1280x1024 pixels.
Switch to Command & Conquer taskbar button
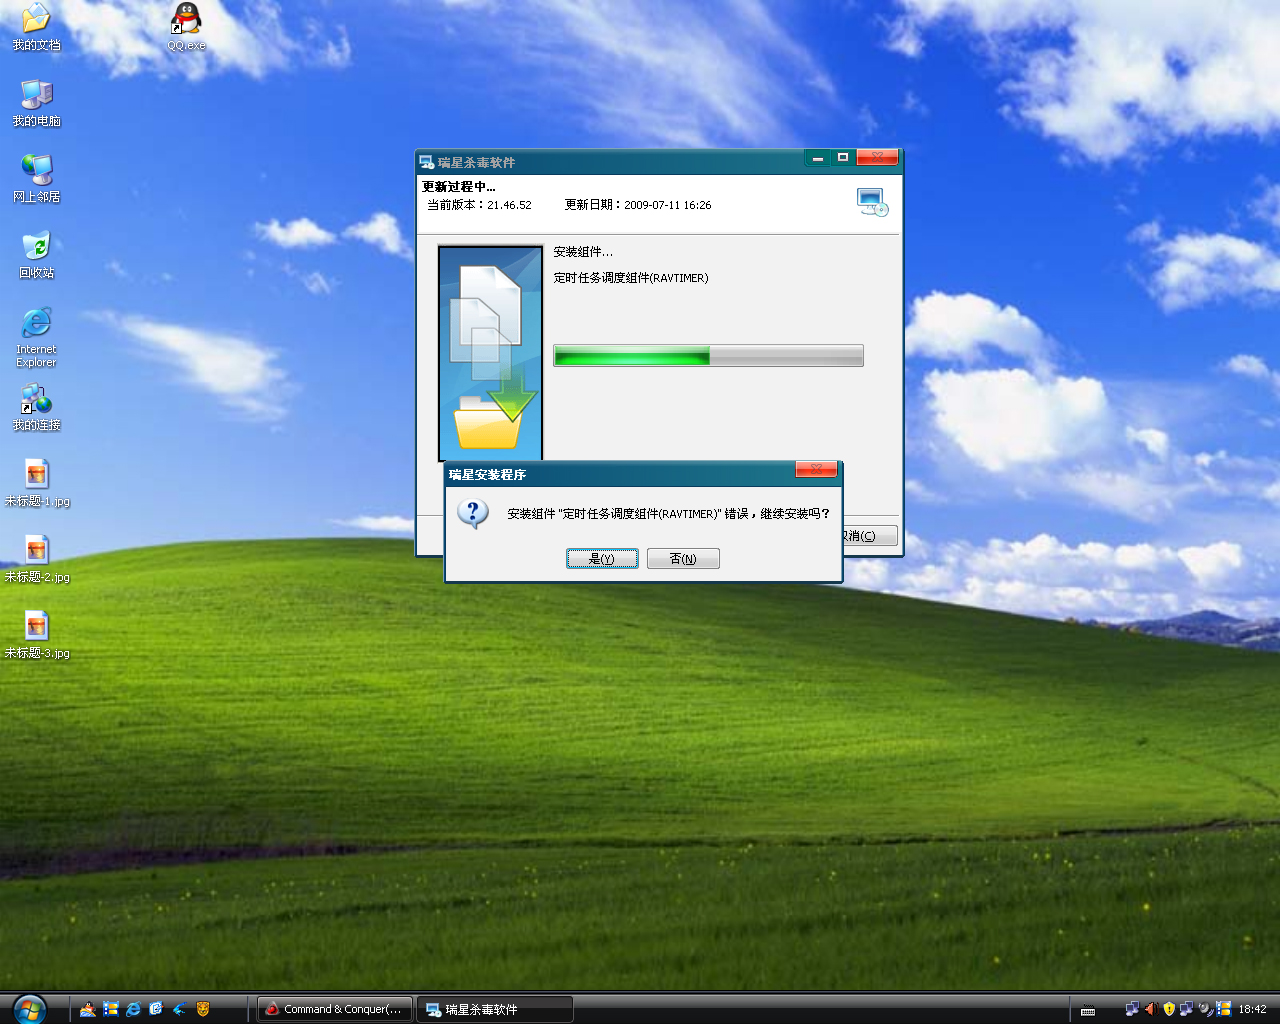[x=335, y=1009]
